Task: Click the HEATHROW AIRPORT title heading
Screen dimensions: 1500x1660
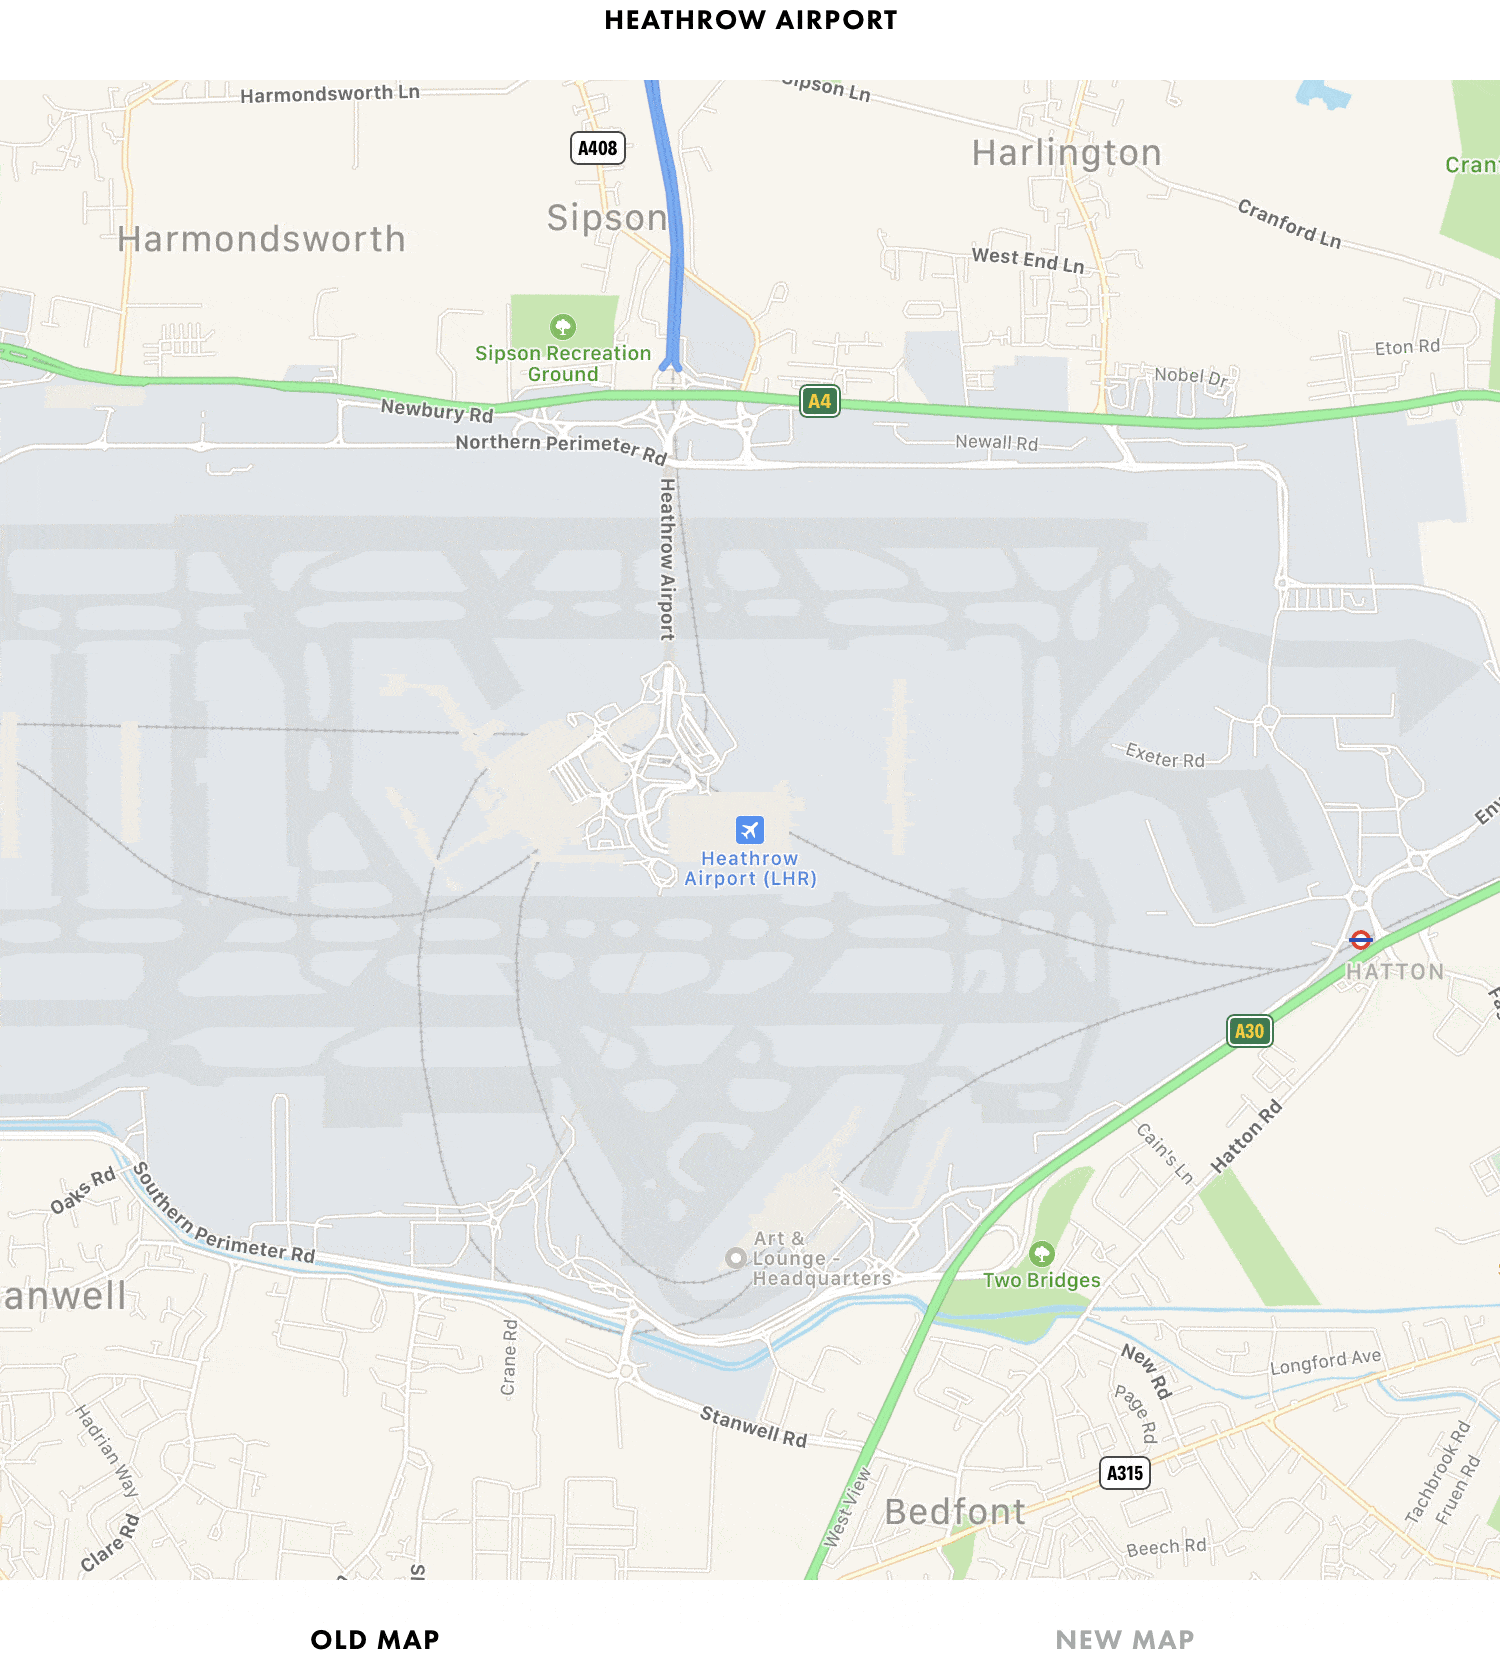Action: (751, 20)
